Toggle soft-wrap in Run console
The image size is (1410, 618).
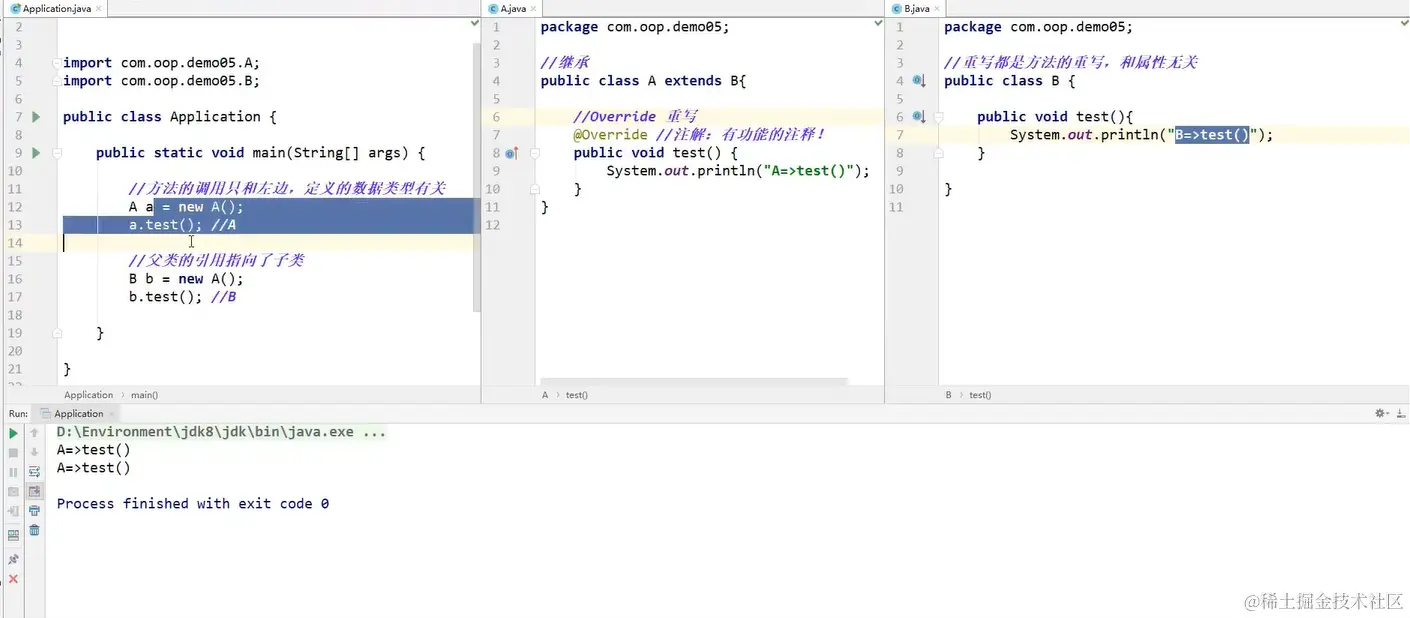[34, 471]
